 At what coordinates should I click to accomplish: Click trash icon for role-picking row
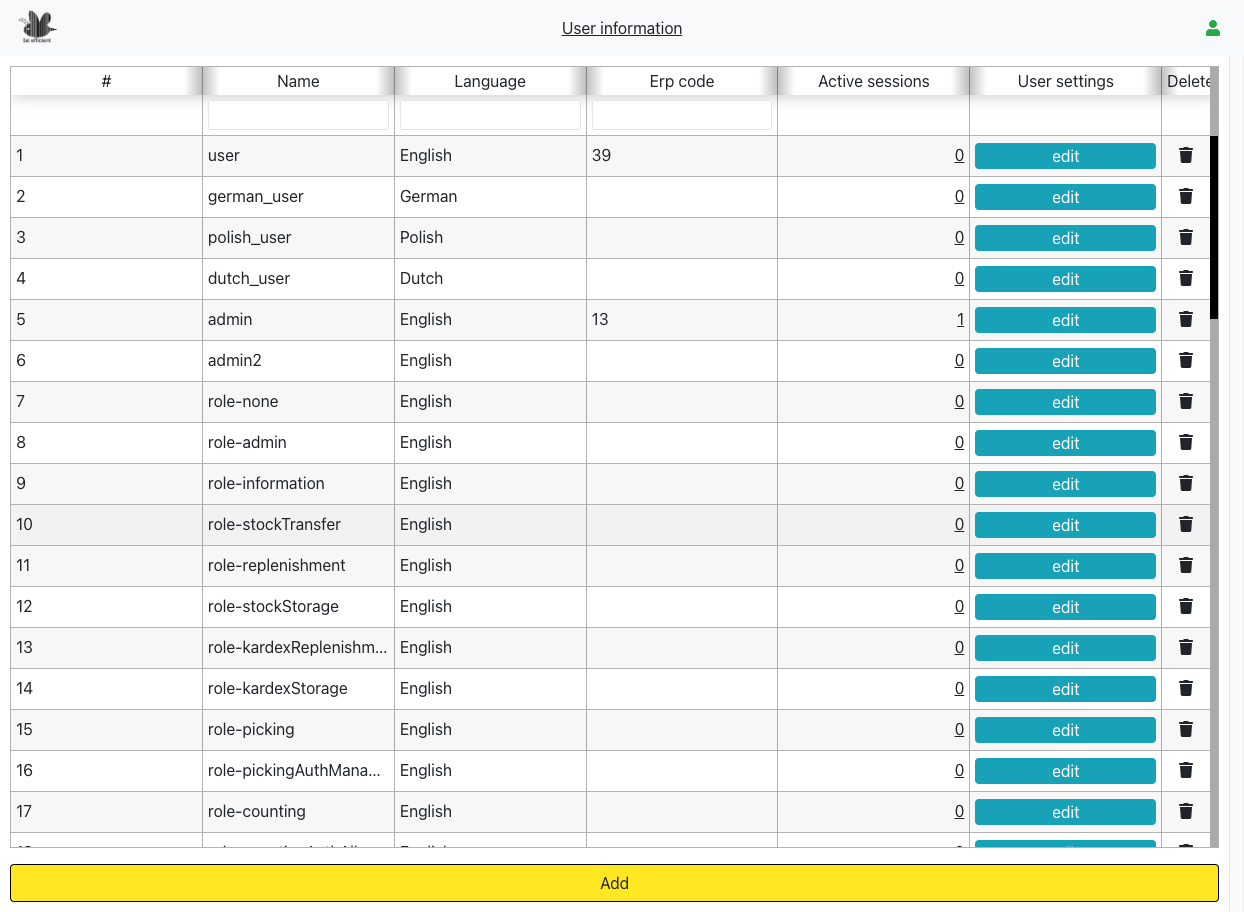click(x=1186, y=729)
